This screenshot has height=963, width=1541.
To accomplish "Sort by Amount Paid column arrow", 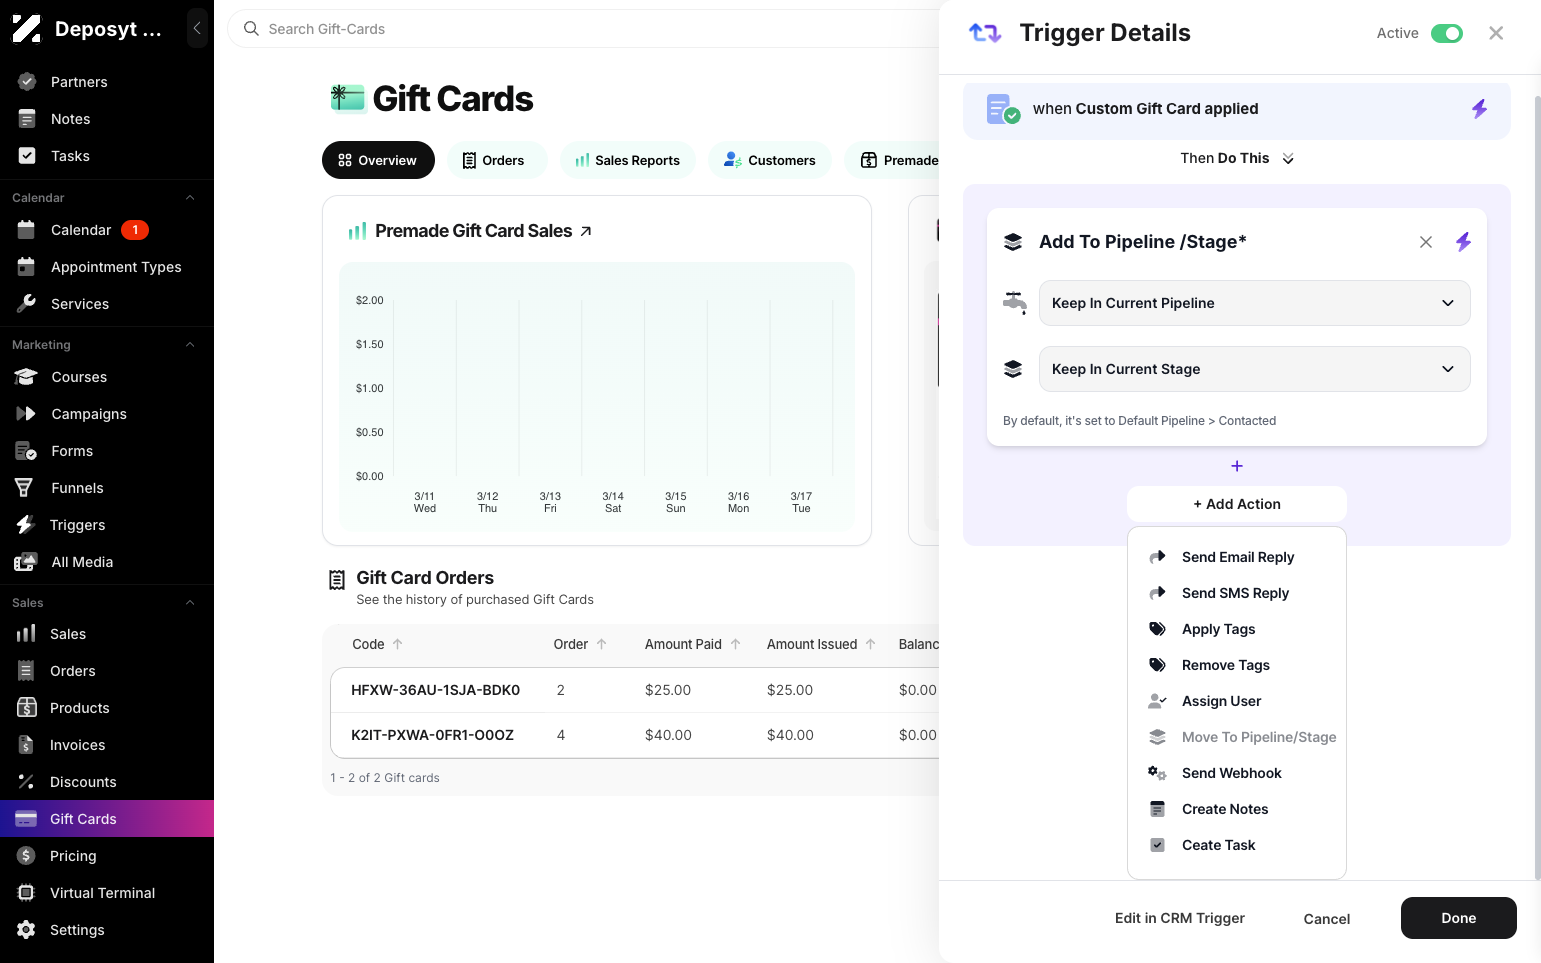I will point(736,644).
